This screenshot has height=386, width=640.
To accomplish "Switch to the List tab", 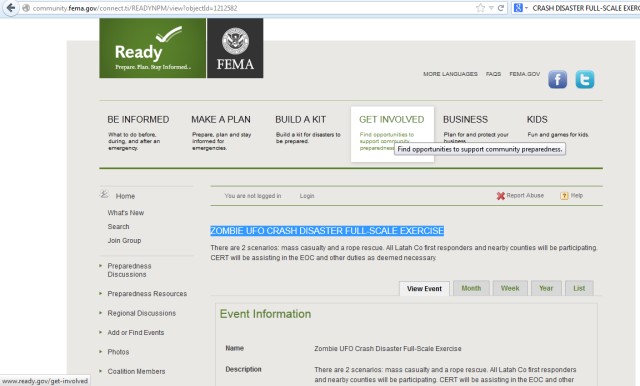I will click(x=579, y=288).
